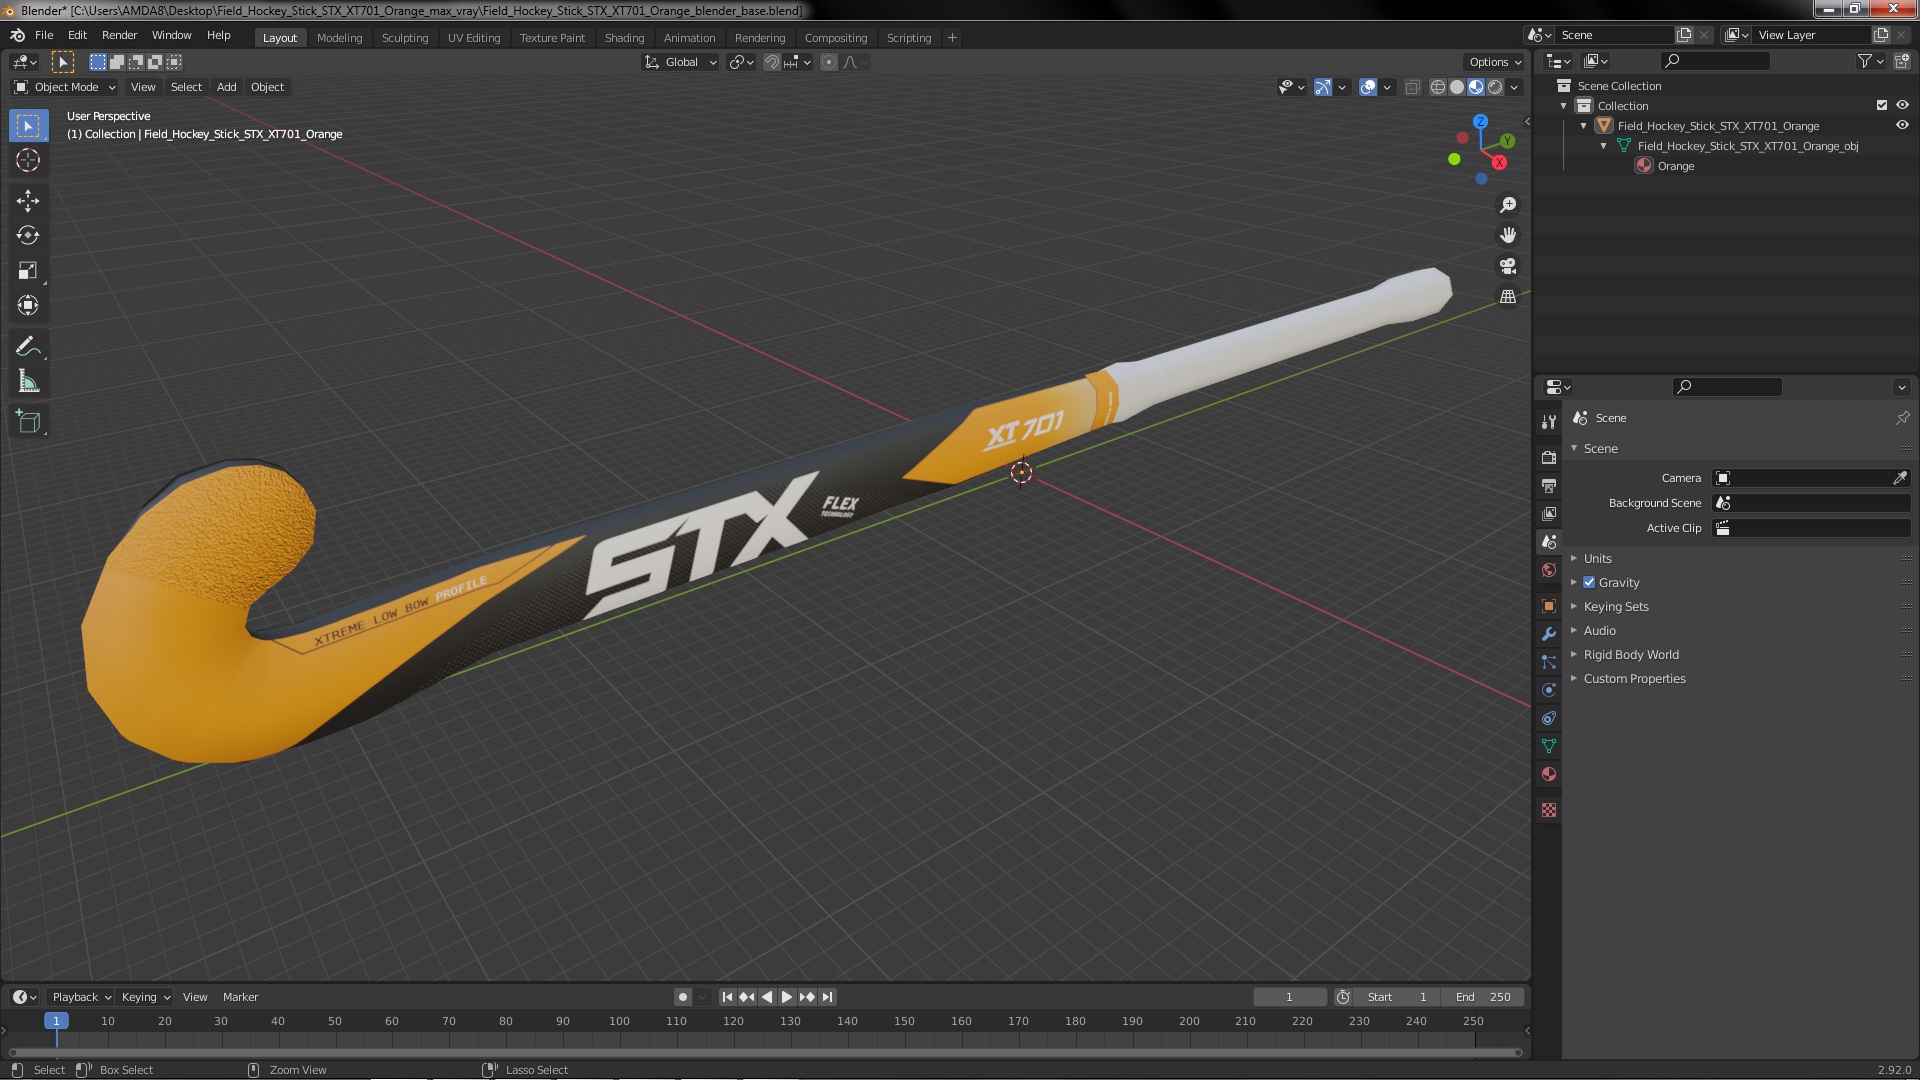Activate the Transform tool
This screenshot has width=1920, height=1080.
point(28,306)
